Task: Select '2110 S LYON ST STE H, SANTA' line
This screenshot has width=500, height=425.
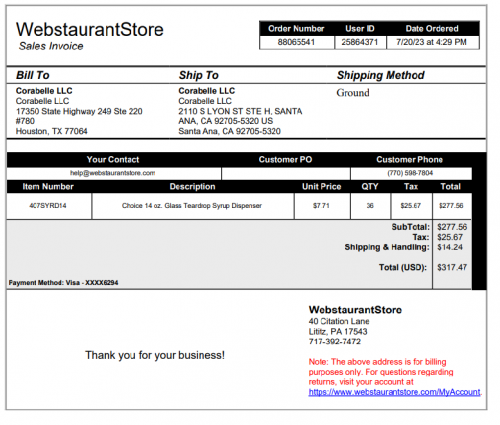Action: pyautogui.click(x=240, y=111)
